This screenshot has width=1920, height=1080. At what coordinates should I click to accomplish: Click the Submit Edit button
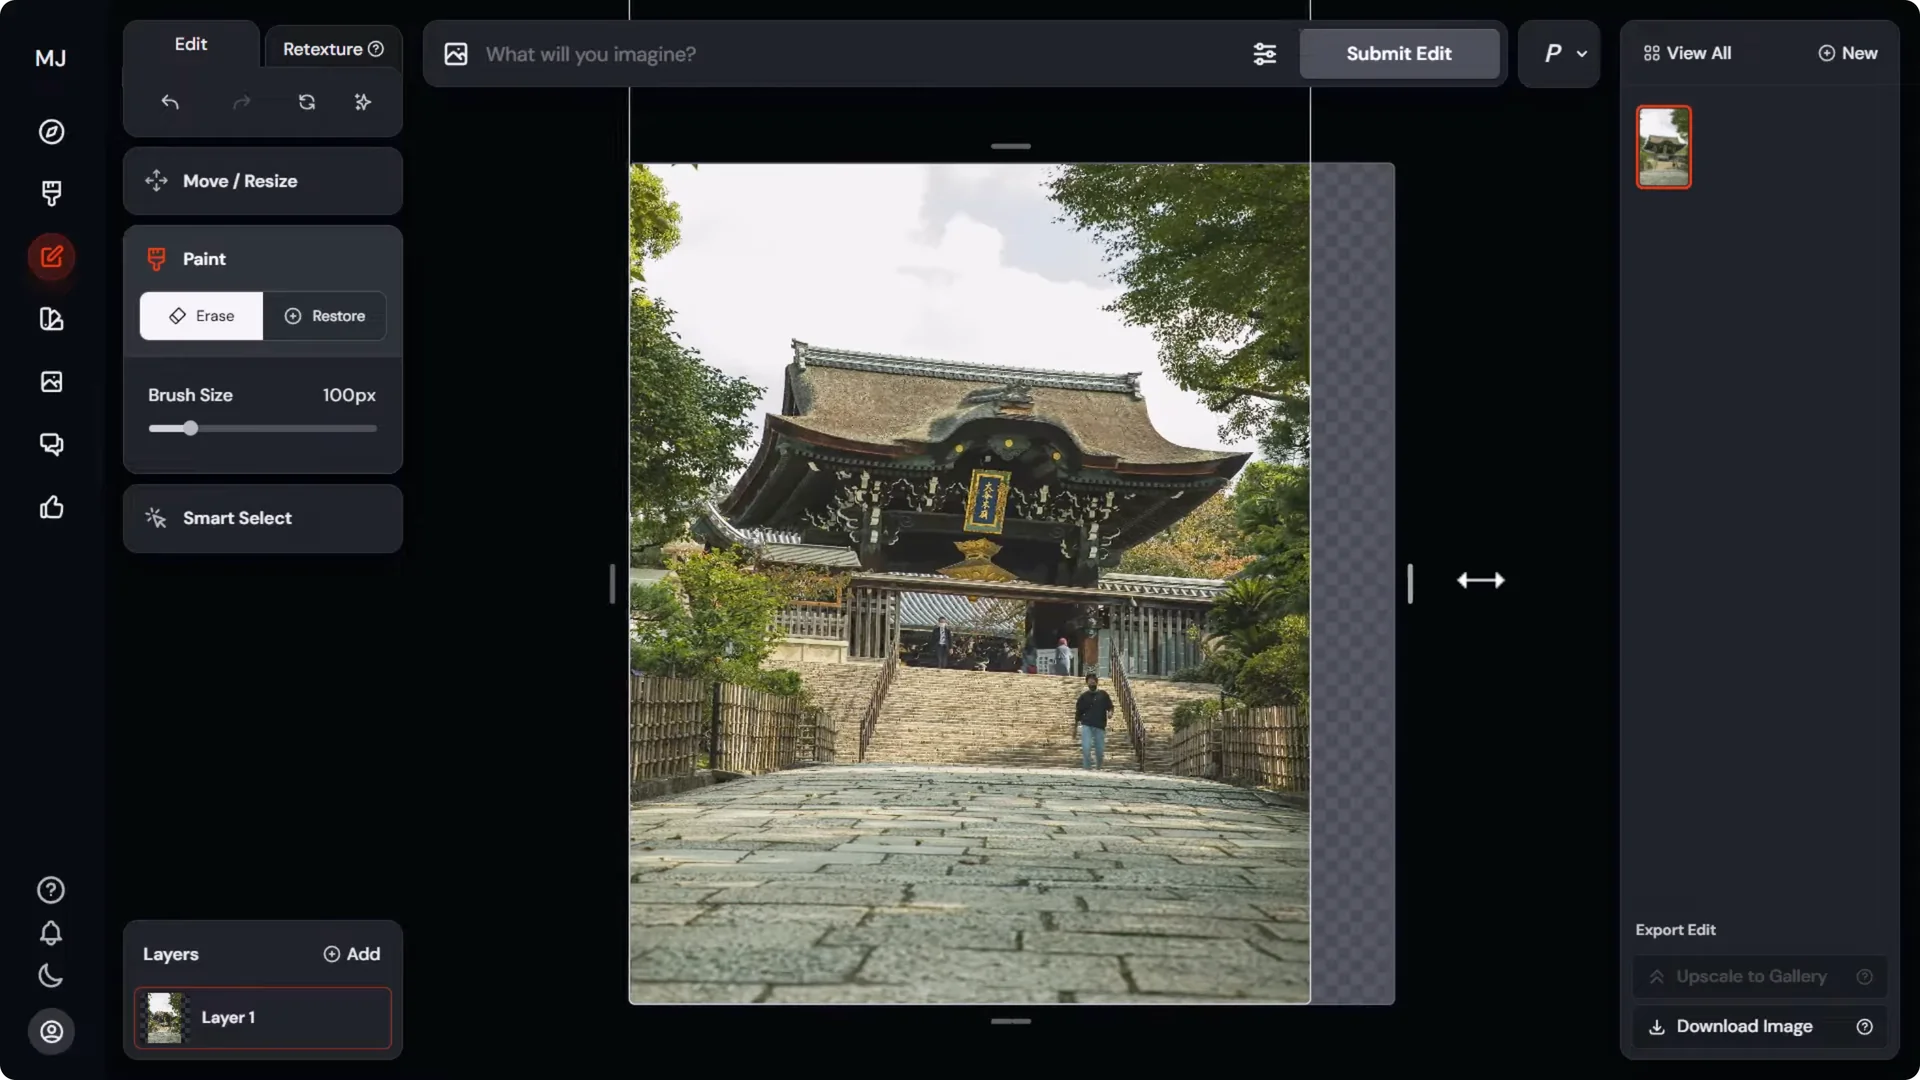click(x=1399, y=54)
